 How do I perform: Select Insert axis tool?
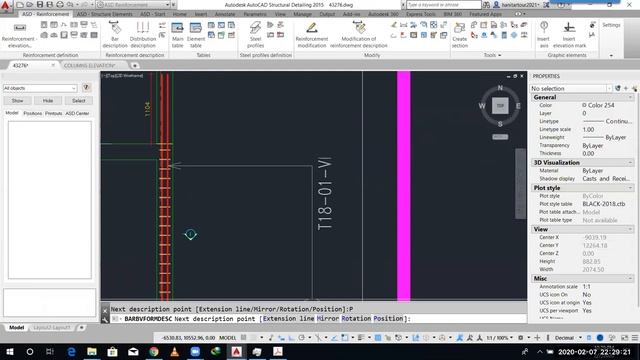[x=543, y=35]
